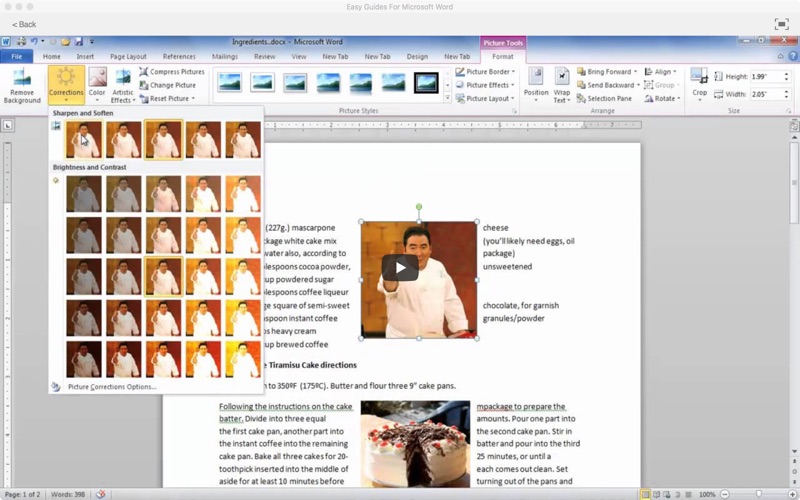Select the Format tab under Picture Tools

point(503,57)
